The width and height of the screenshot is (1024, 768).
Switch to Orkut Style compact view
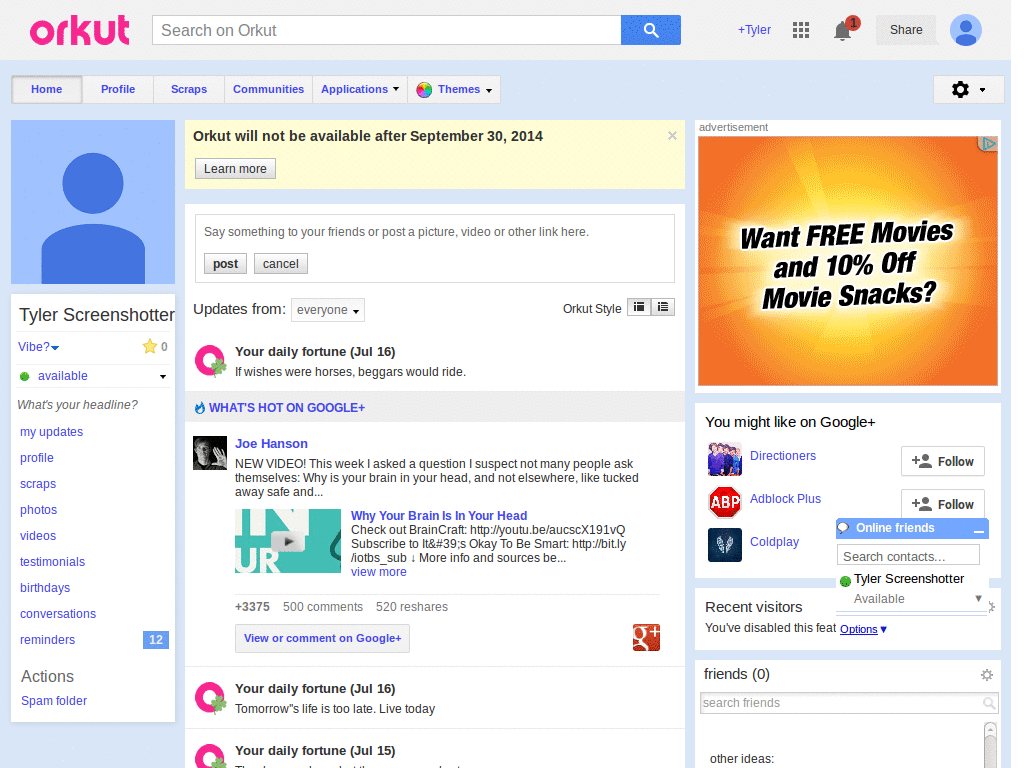tap(639, 307)
